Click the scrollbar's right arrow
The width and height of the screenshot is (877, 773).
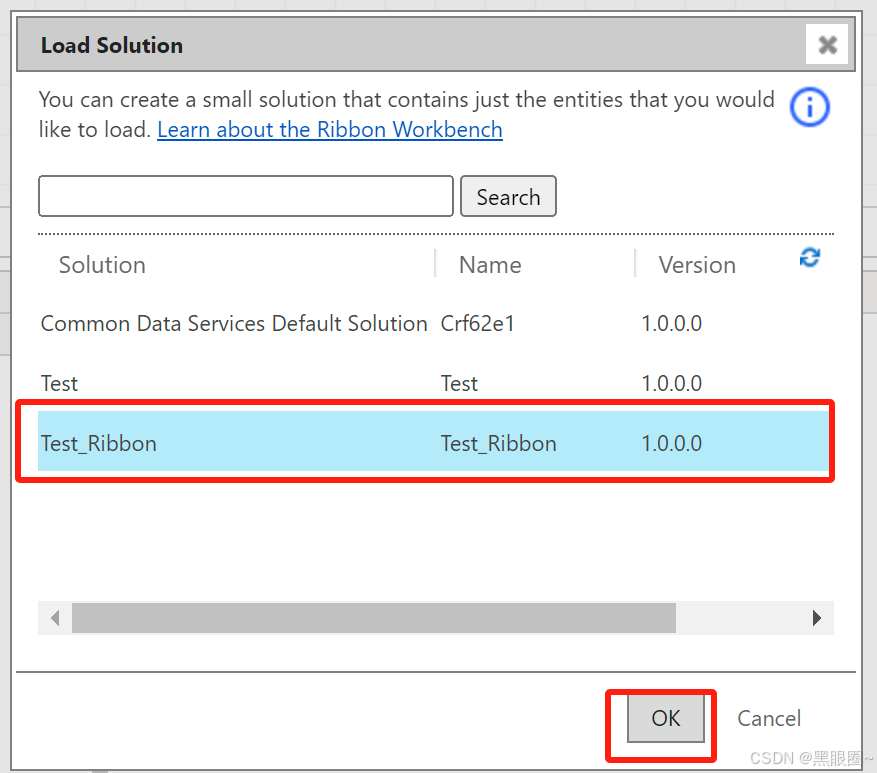(x=819, y=618)
